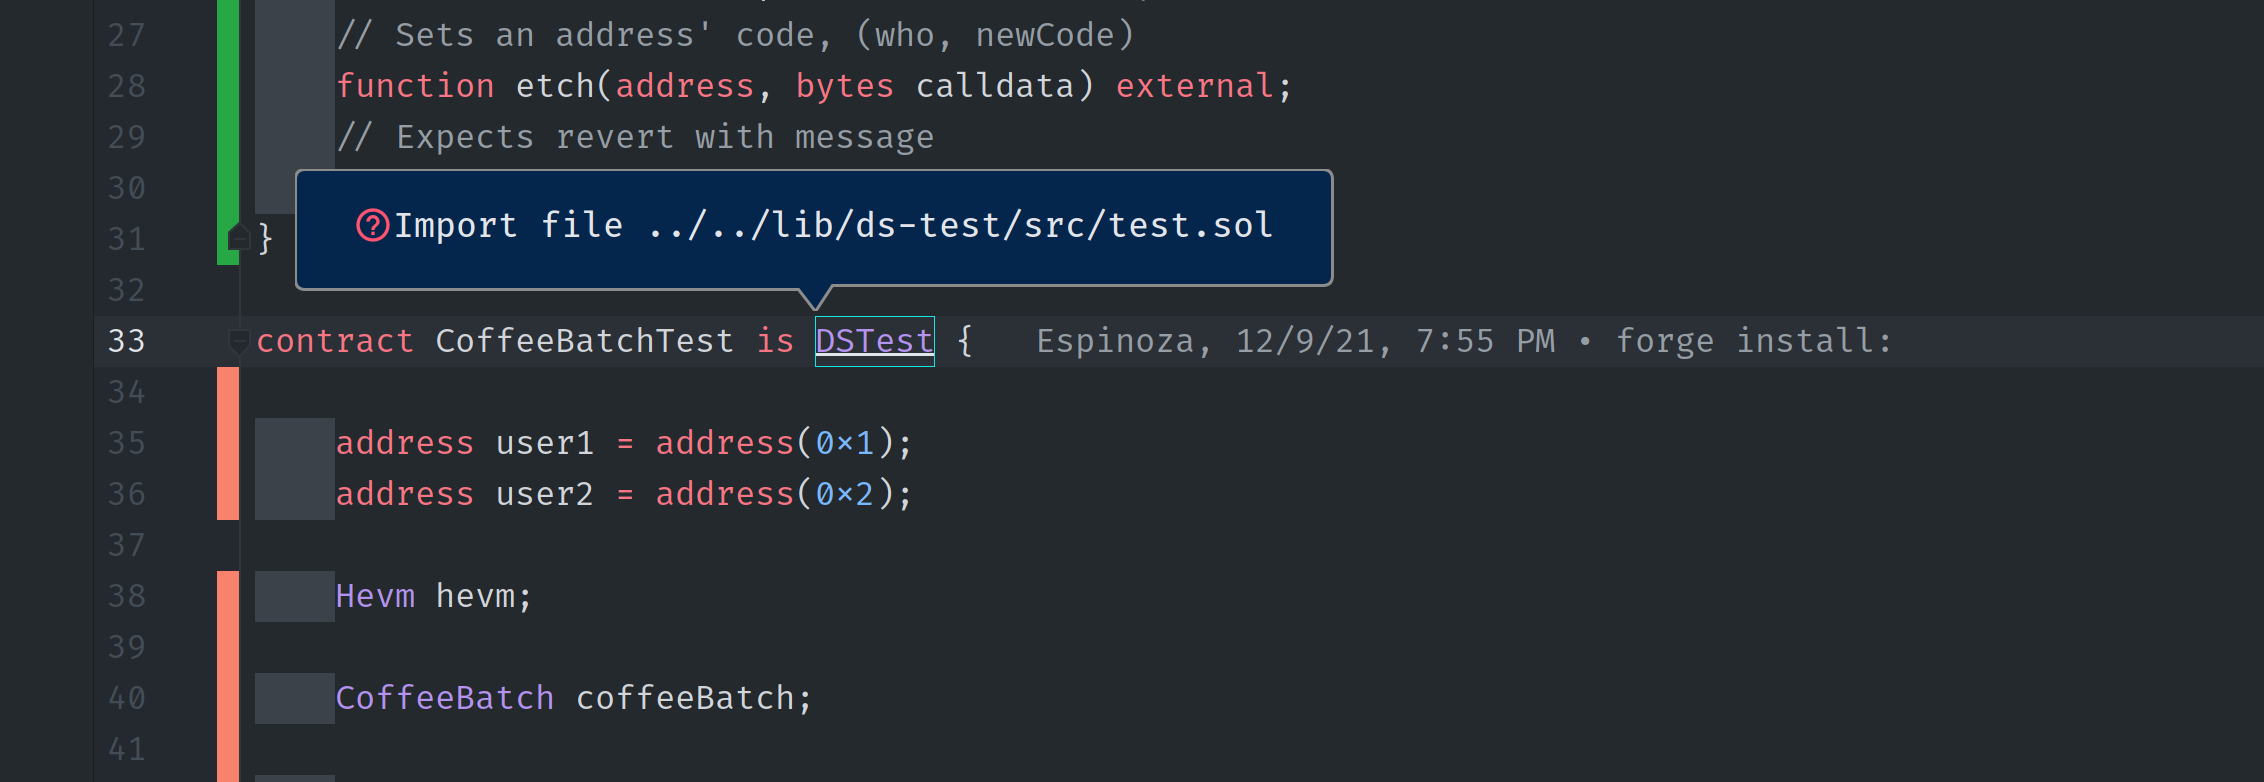The image size is (2264, 782).
Task: Click the green git change bar beside line 30
Action: point(227,188)
